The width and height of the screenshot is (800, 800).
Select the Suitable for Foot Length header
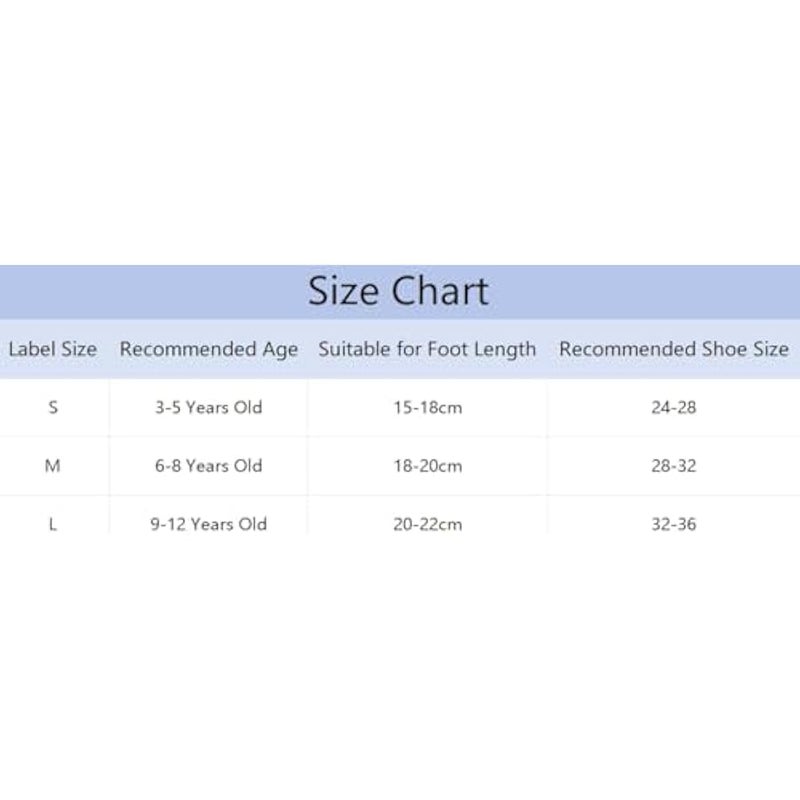427,349
